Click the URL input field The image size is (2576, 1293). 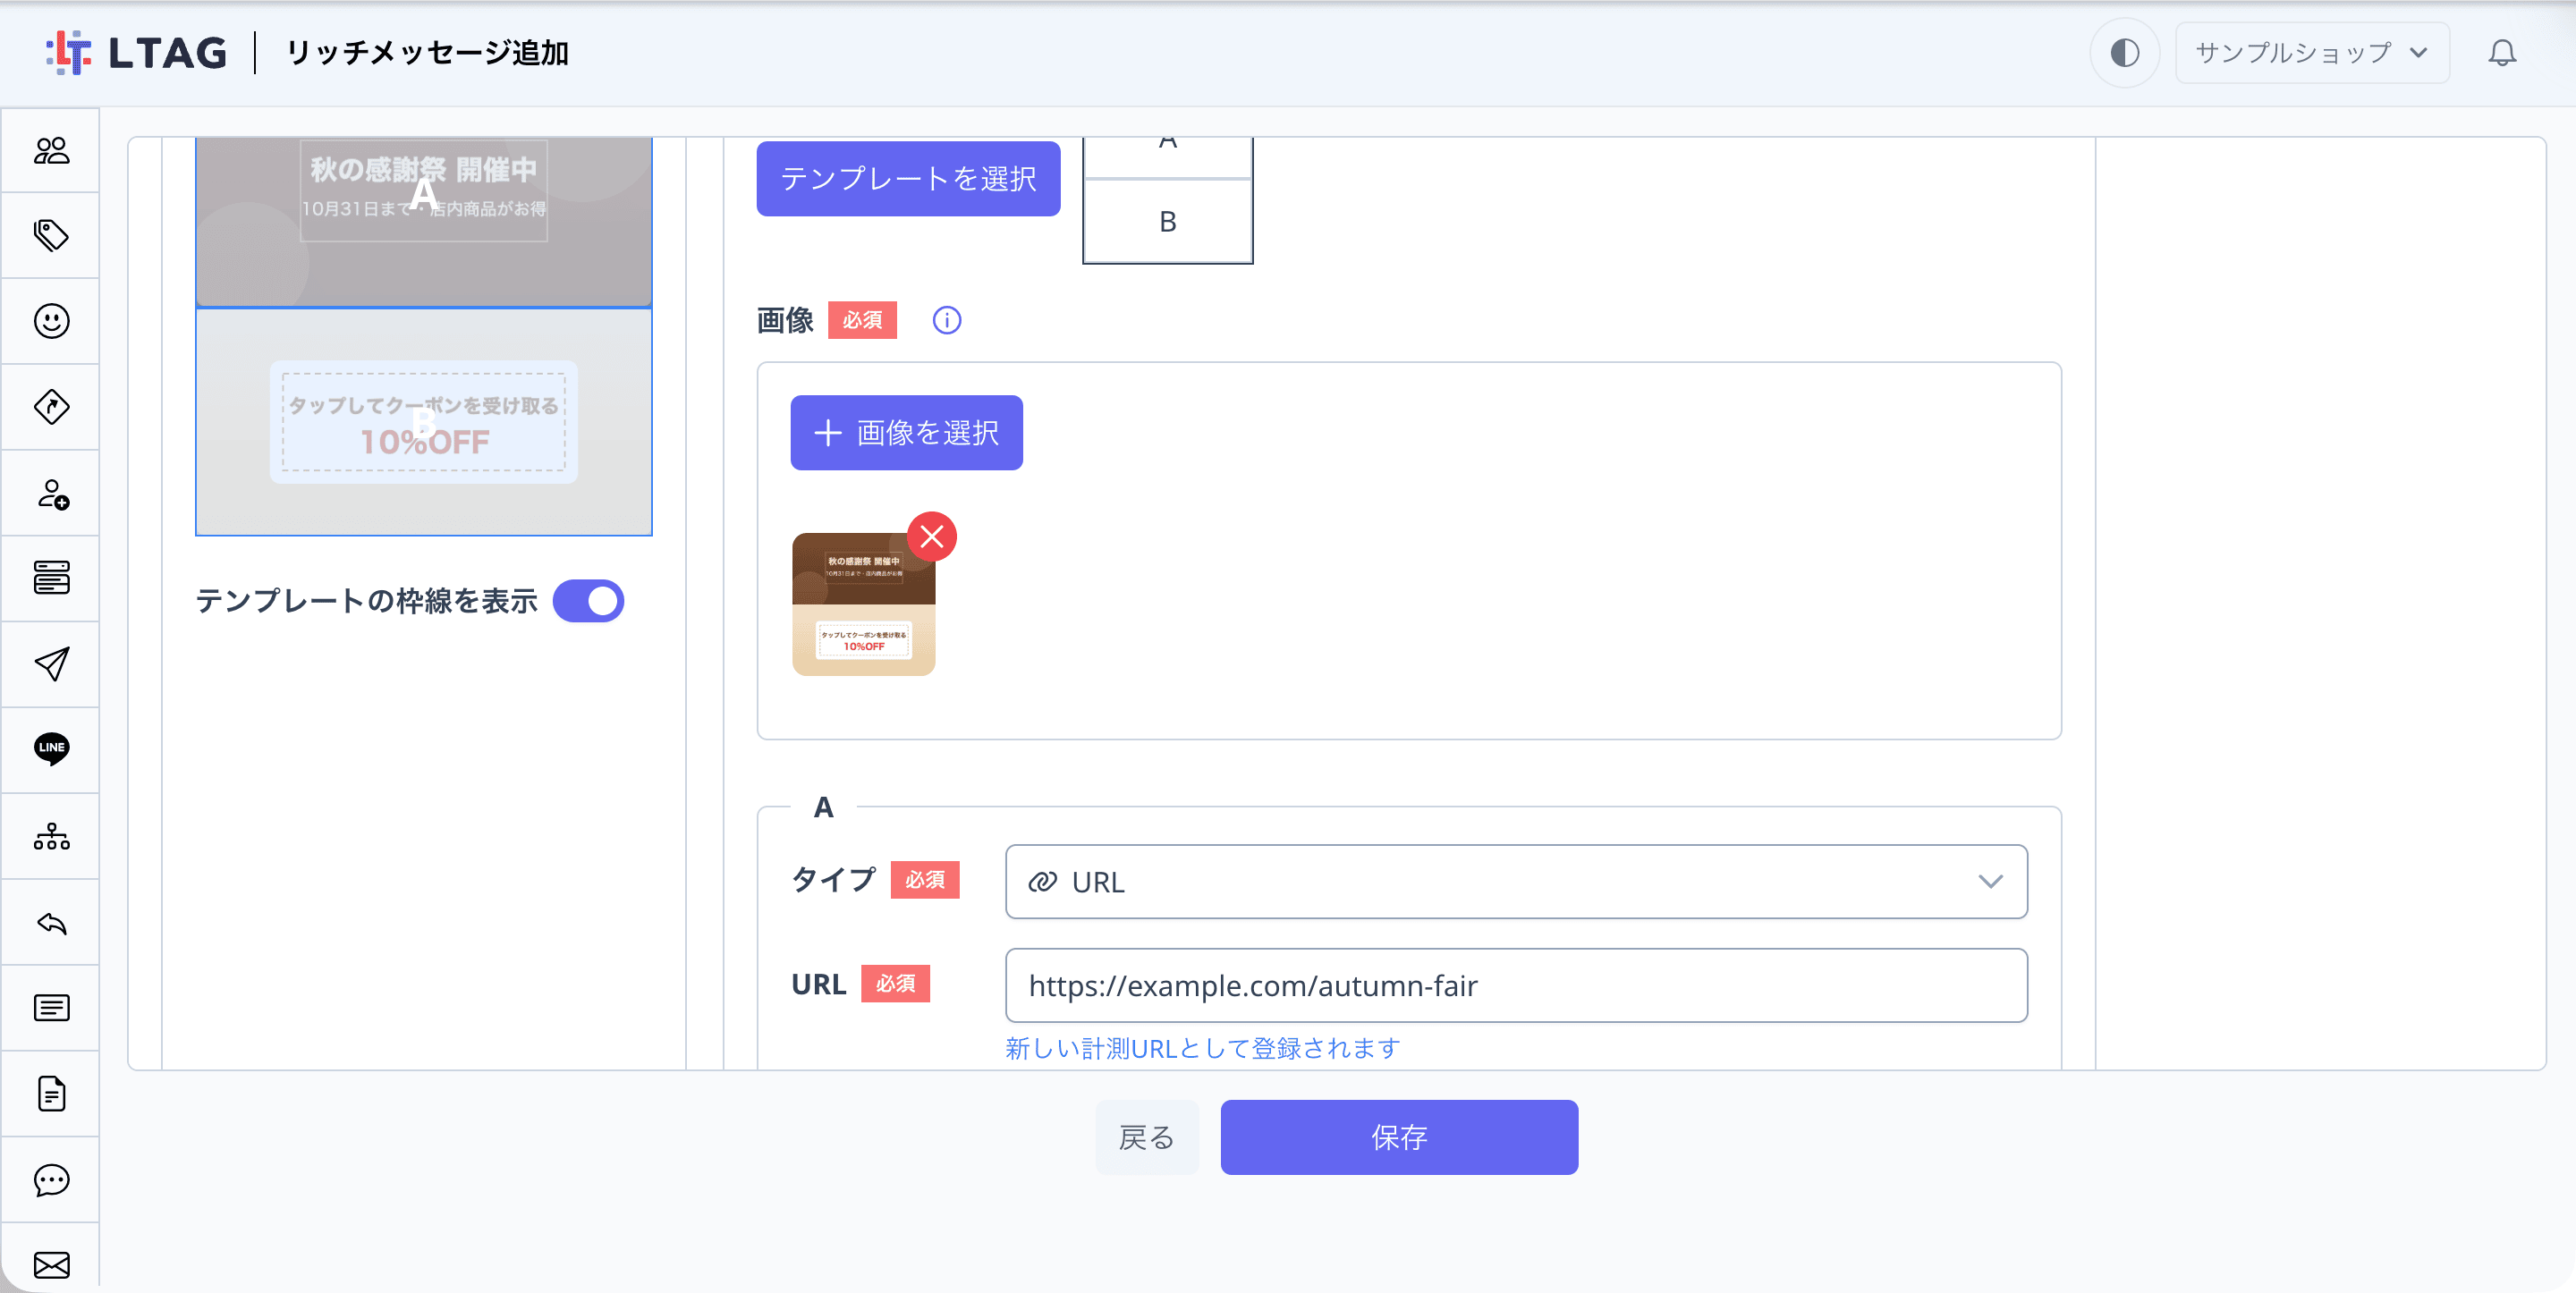1516,986
